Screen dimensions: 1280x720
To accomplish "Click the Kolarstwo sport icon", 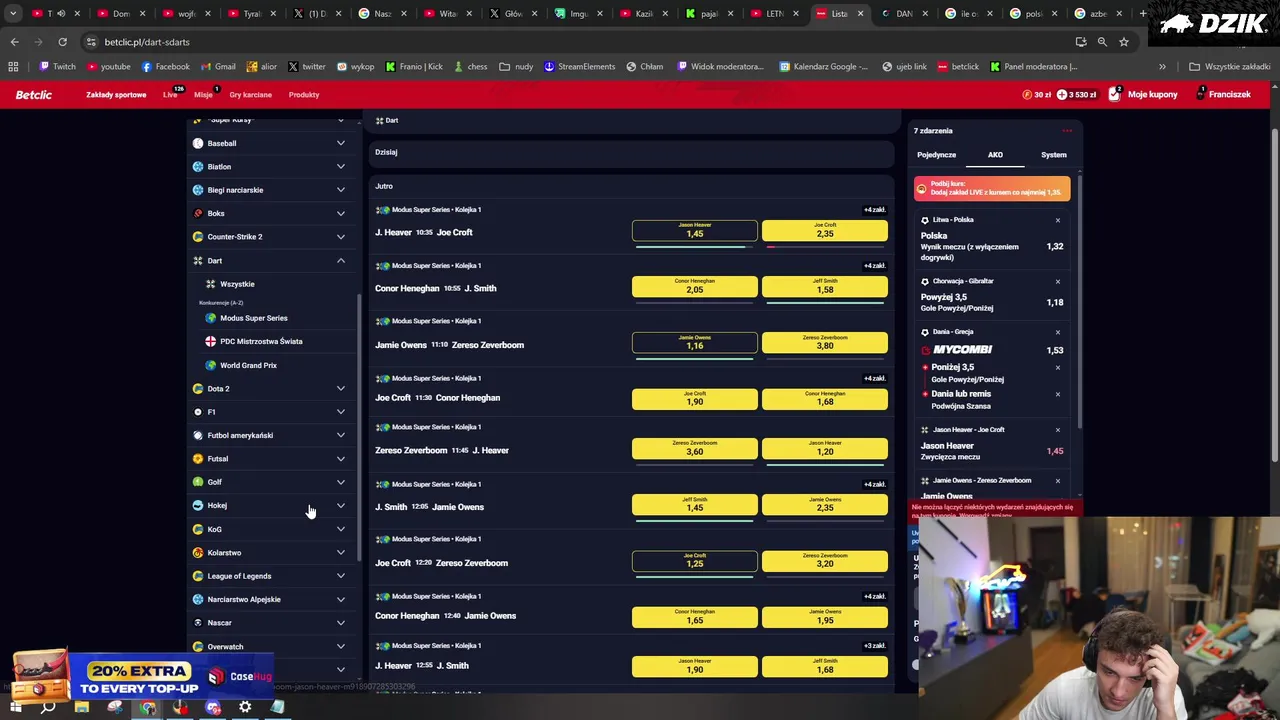I will (x=198, y=552).
